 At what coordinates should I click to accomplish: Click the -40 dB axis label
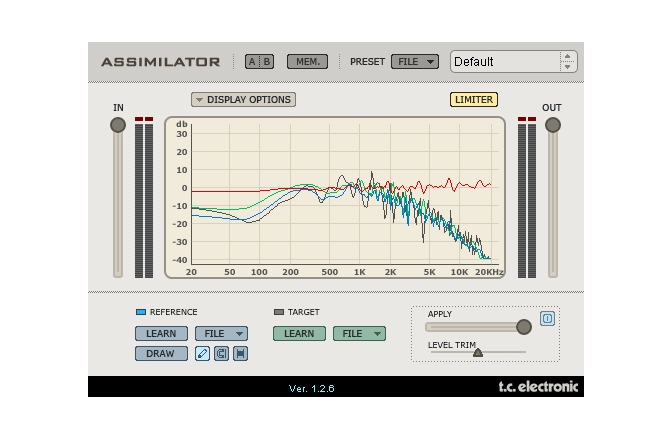click(180, 260)
